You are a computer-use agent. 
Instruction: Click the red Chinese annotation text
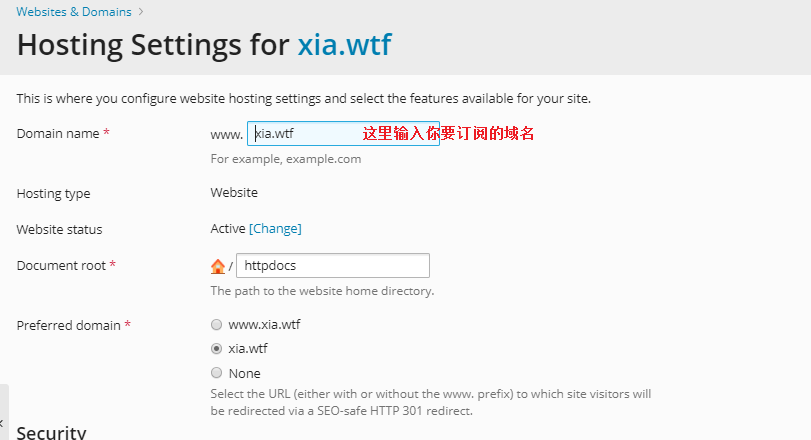pyautogui.click(x=448, y=133)
